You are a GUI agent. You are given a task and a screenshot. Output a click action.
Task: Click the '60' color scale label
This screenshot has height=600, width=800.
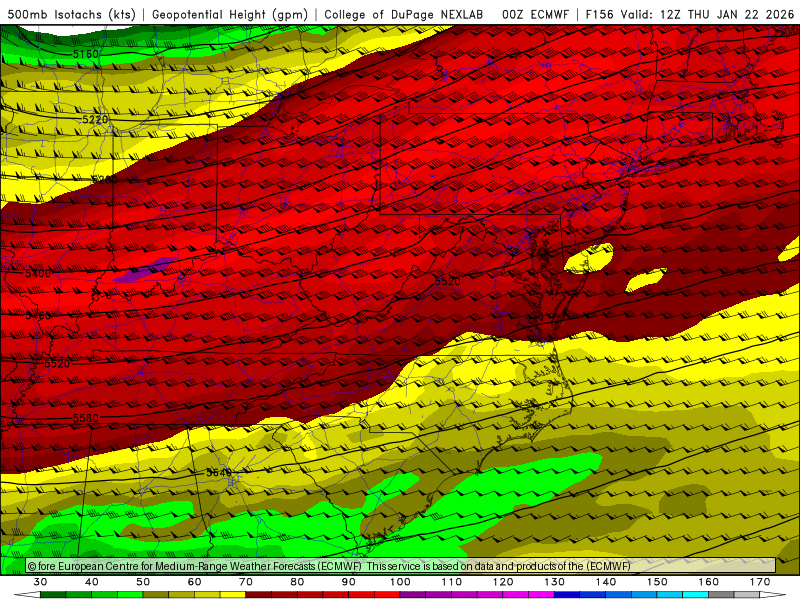pos(194,582)
